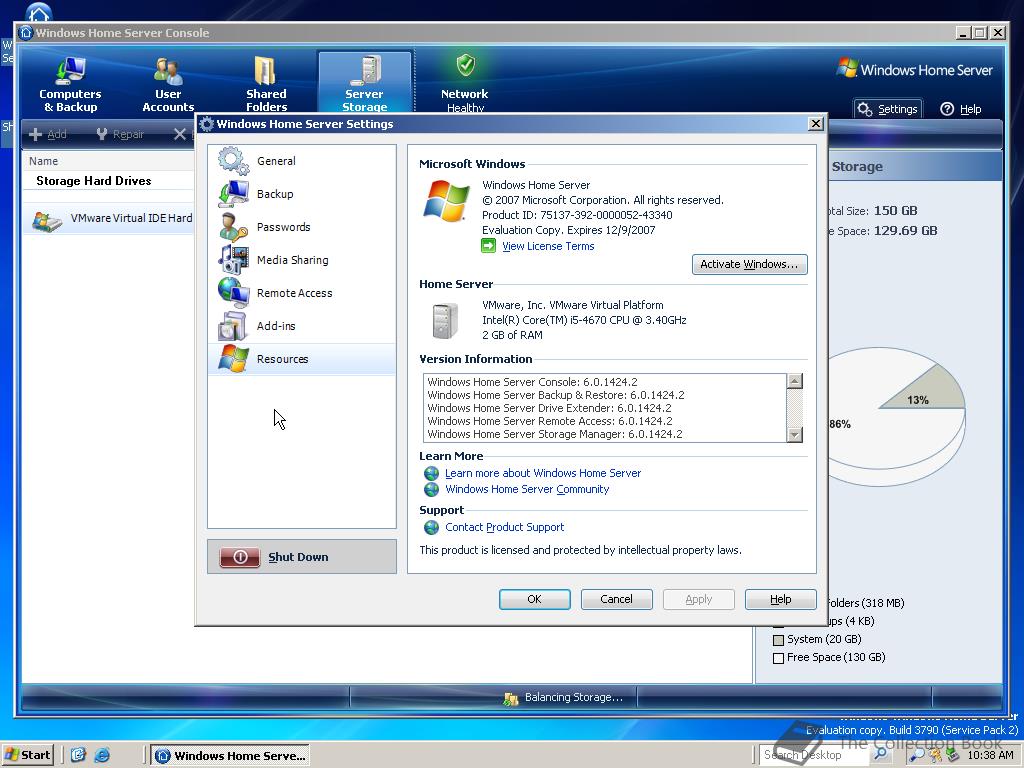Screen dimensions: 1024x768
Task: Launch Internet Explorer from Quick Launch
Action: pyautogui.click(x=102, y=755)
